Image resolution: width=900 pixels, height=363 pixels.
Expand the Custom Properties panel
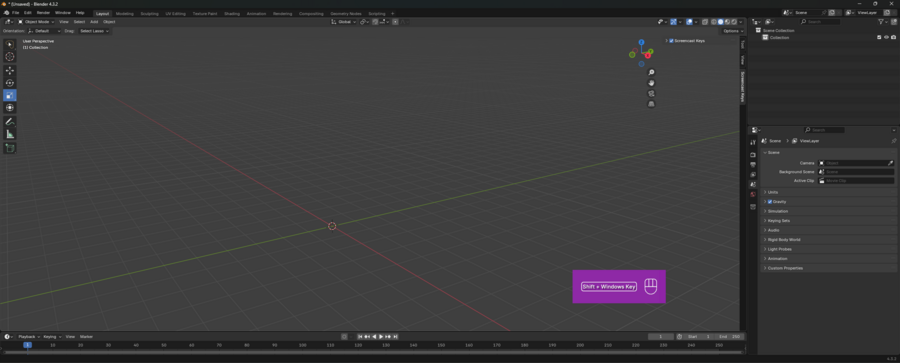(828, 268)
